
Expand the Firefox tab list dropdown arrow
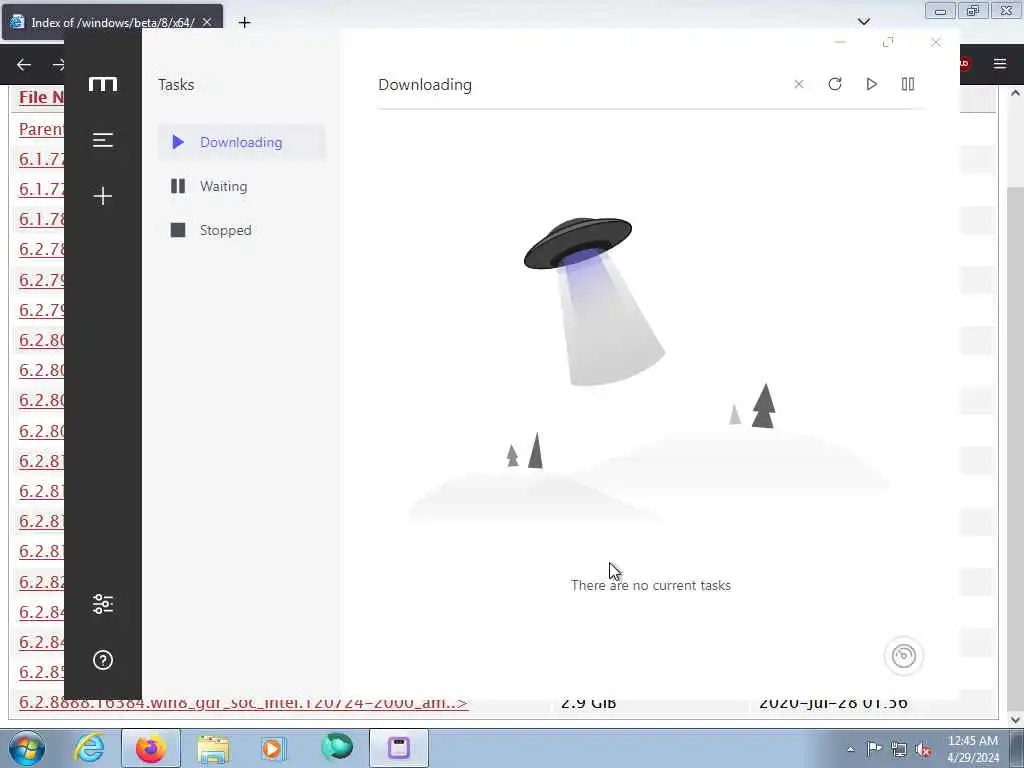pos(864,22)
